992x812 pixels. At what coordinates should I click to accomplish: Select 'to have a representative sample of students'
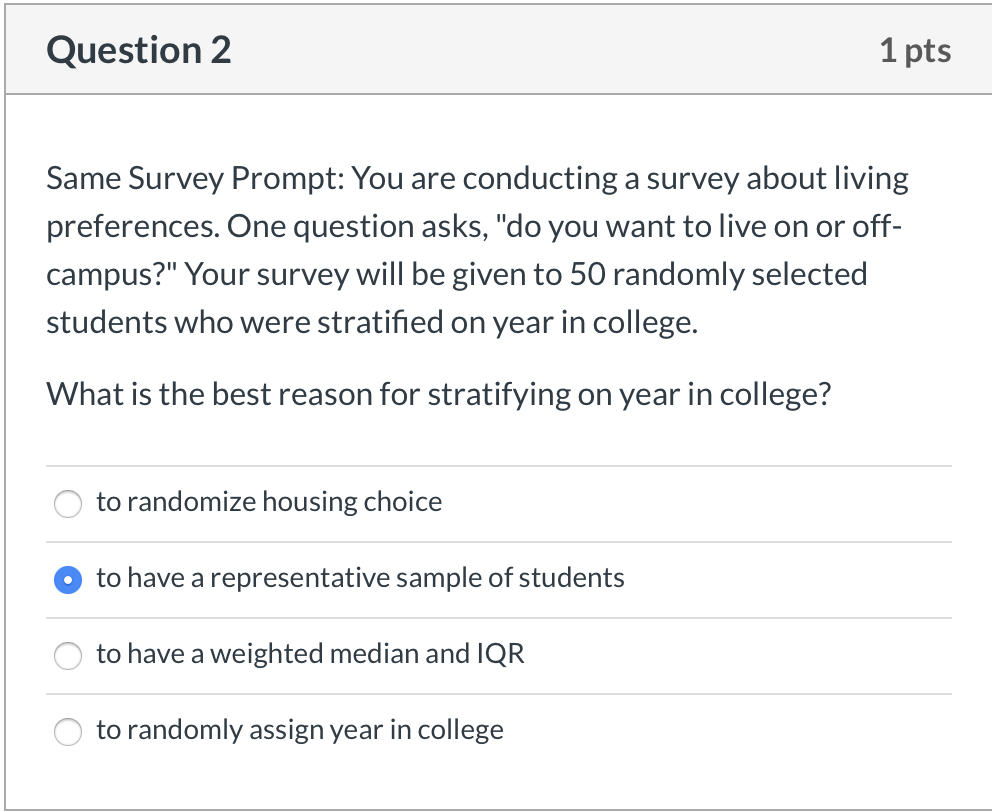point(67,579)
